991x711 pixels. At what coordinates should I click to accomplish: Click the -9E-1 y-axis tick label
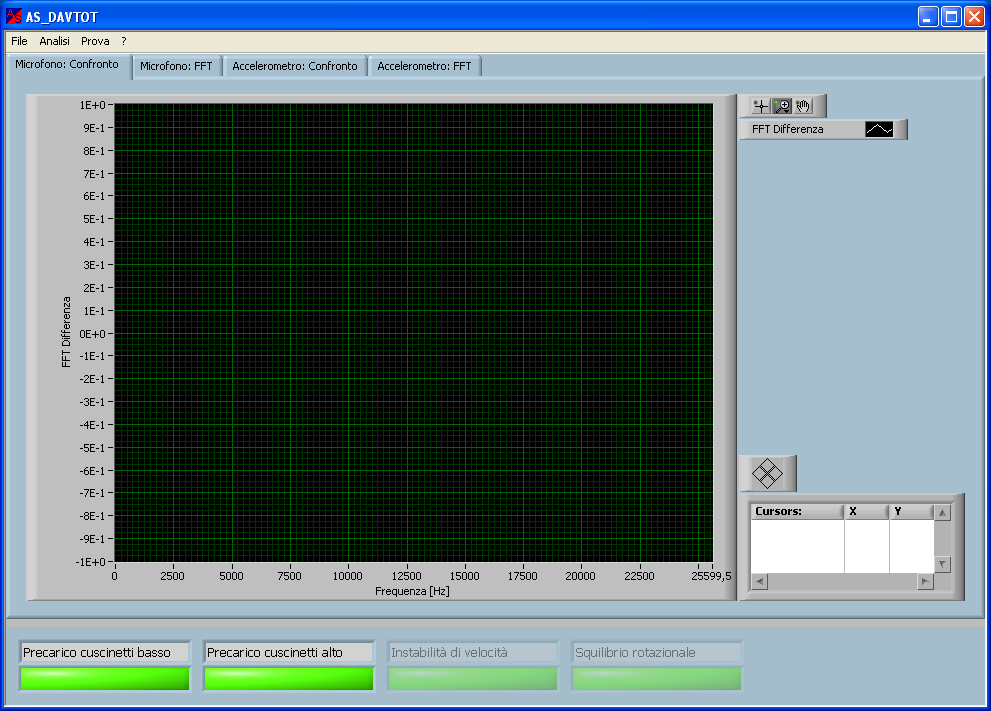pyautogui.click(x=92, y=539)
